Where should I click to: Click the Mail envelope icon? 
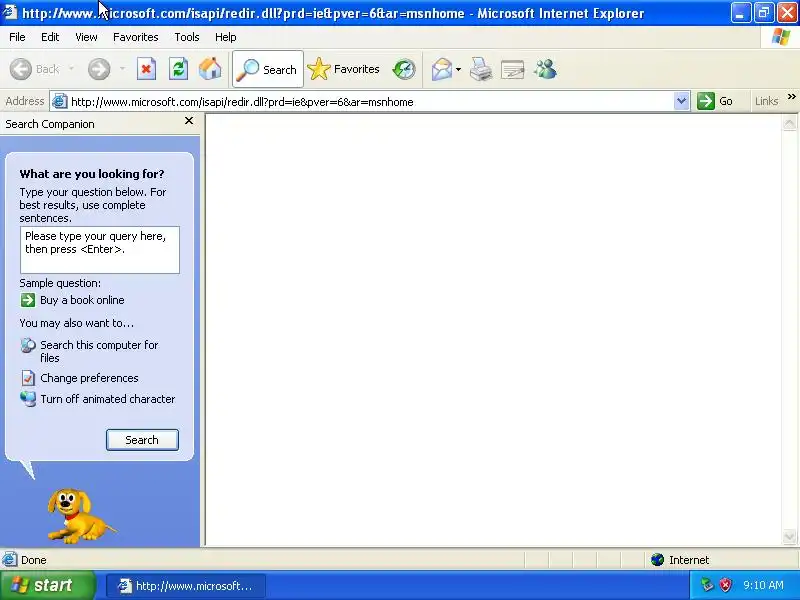[x=441, y=69]
